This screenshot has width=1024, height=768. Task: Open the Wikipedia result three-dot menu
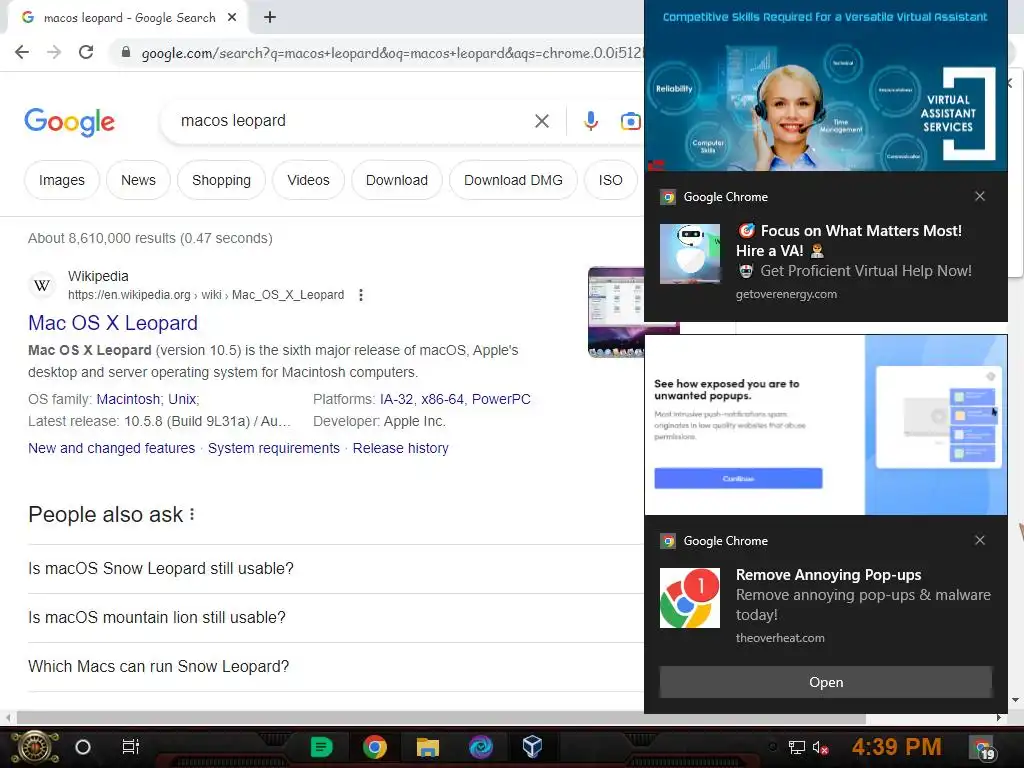point(360,295)
